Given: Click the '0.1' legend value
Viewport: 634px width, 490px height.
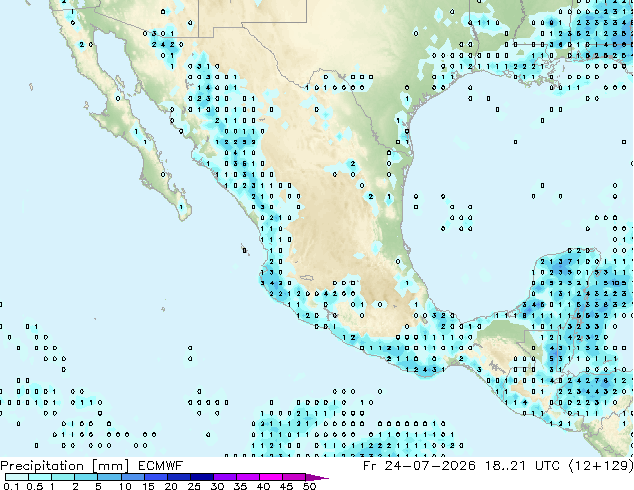Looking at the screenshot, I should (x=11, y=486).
